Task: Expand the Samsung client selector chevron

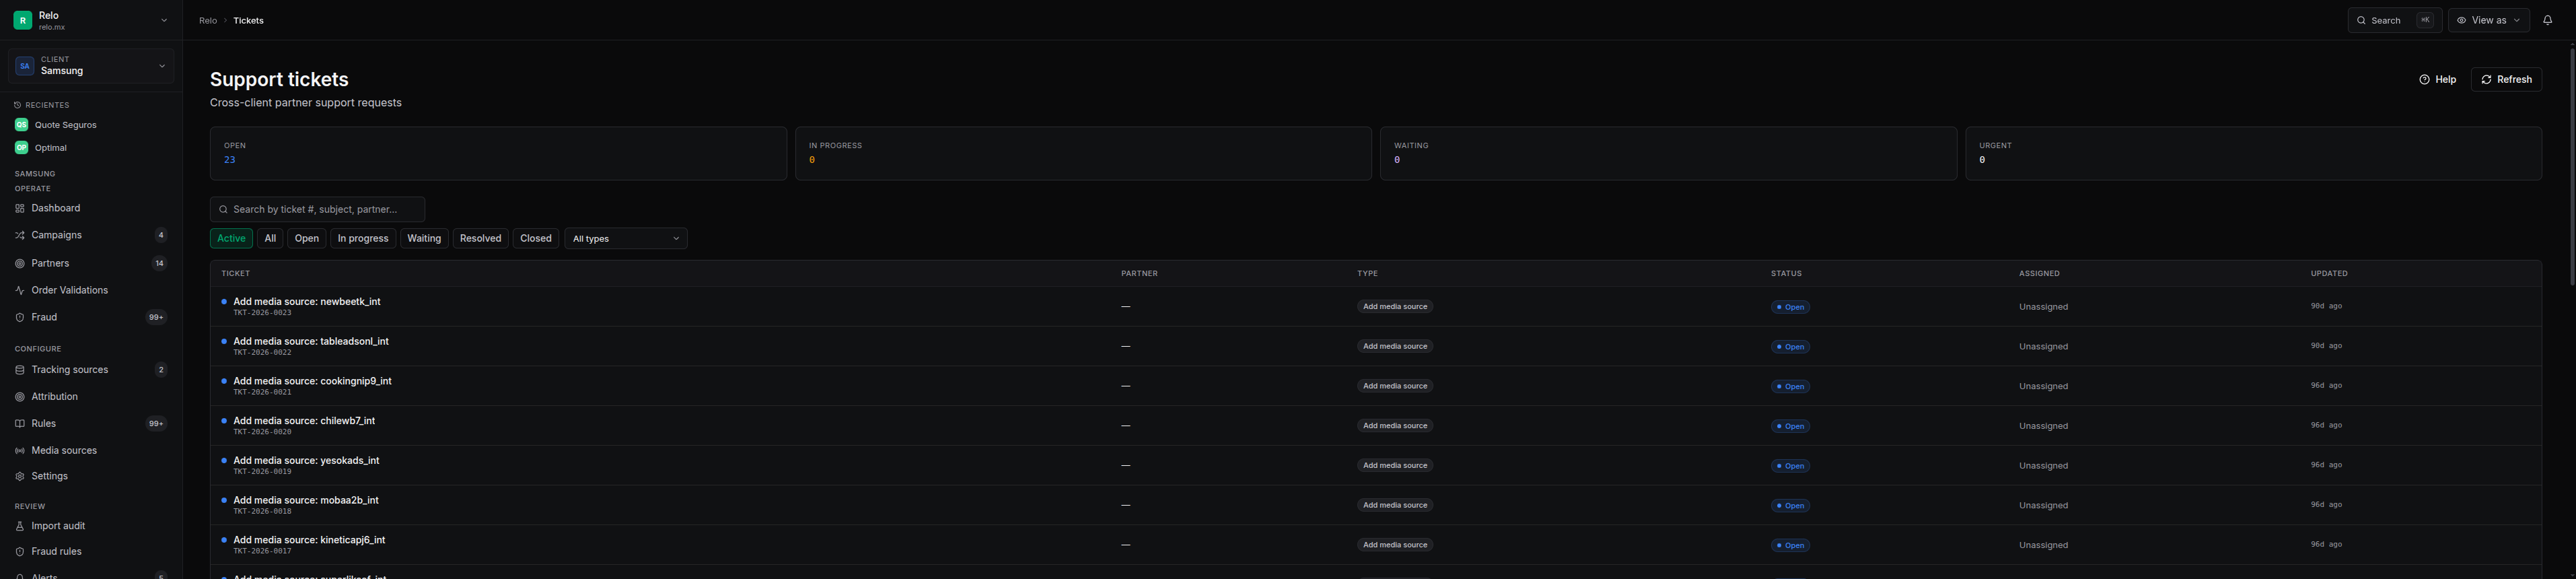Action: pos(162,66)
